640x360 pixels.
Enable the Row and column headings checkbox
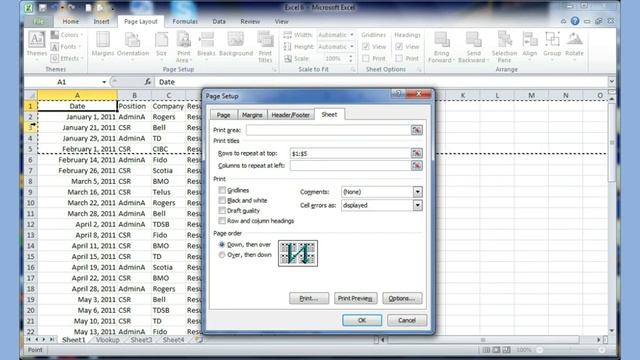[222, 221]
